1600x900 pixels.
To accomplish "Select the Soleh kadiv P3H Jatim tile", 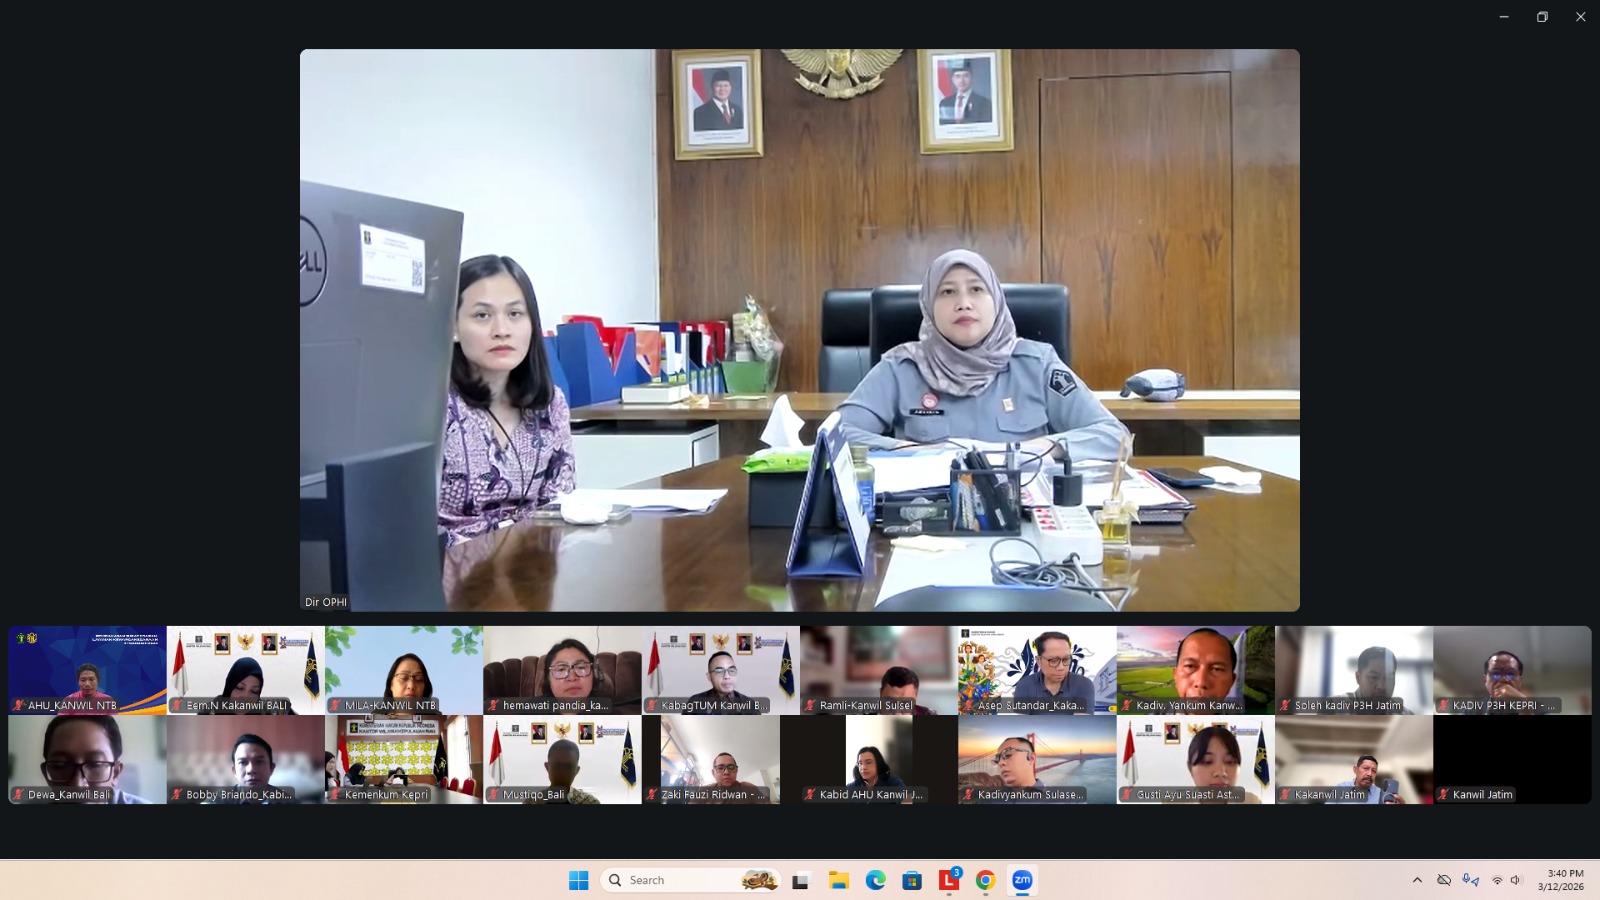I will point(1353,669).
